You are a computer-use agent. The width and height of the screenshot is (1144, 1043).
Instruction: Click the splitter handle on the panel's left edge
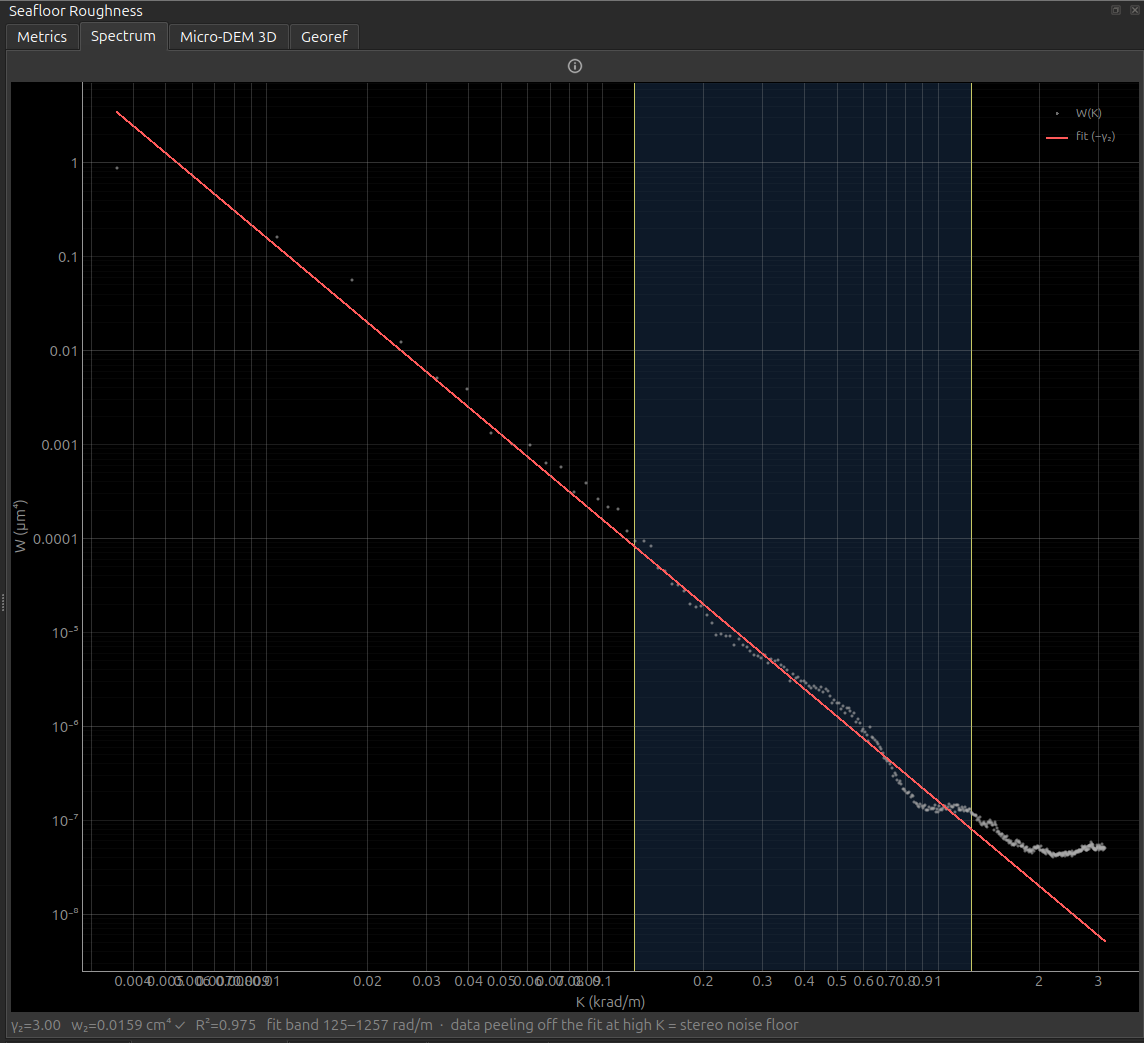coord(3,602)
